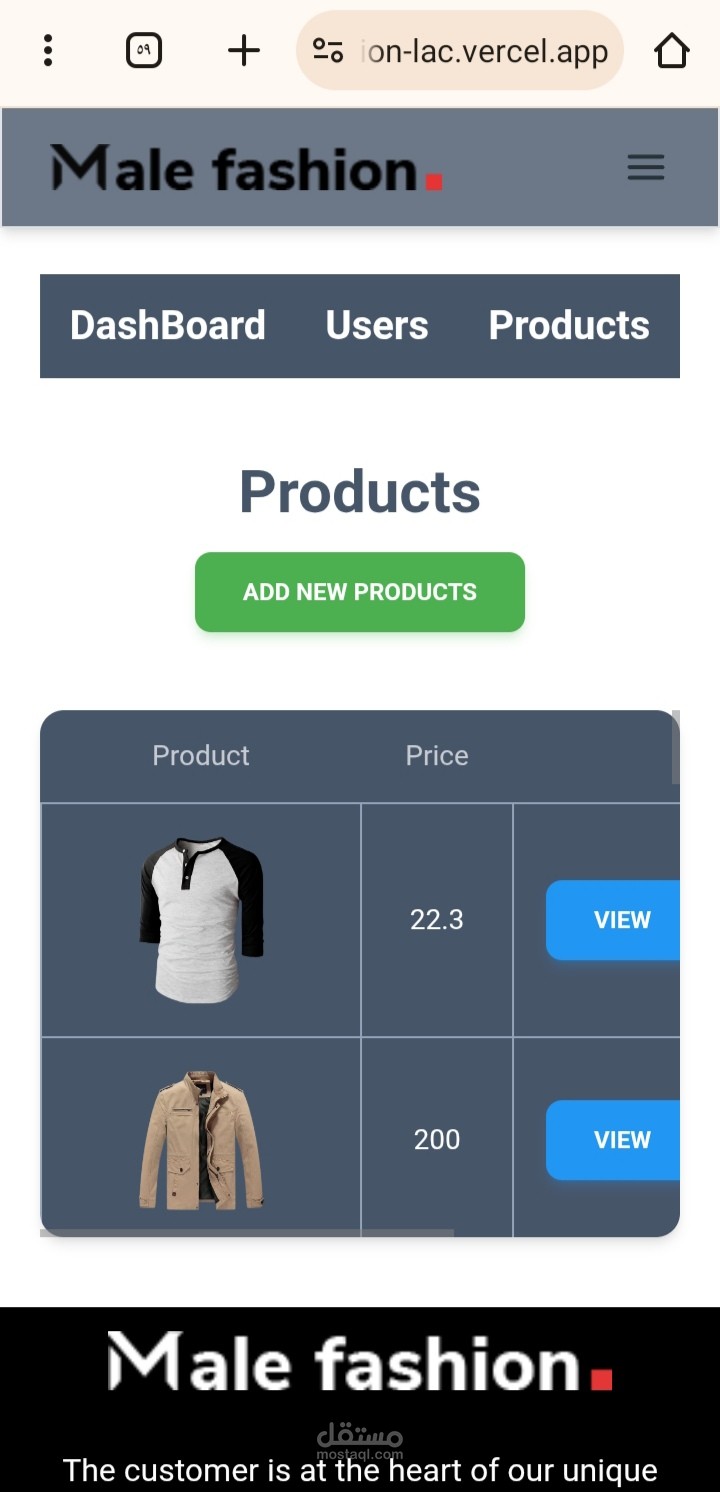Click the Add New Products button
720x1492 pixels.
click(360, 592)
